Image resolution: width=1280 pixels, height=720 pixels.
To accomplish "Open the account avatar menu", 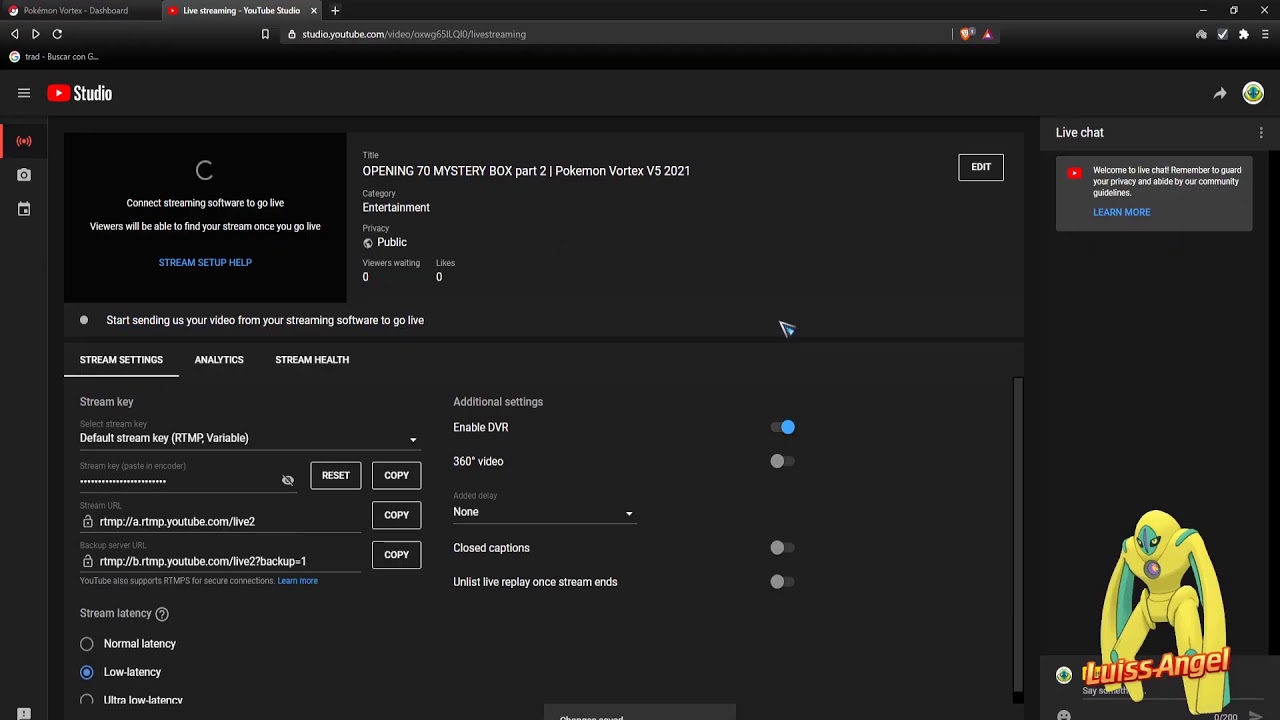I will coord(1253,93).
